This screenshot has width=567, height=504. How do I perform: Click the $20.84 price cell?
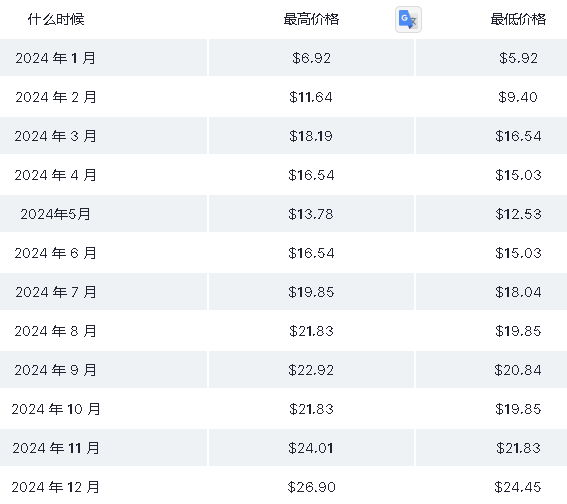[518, 370]
